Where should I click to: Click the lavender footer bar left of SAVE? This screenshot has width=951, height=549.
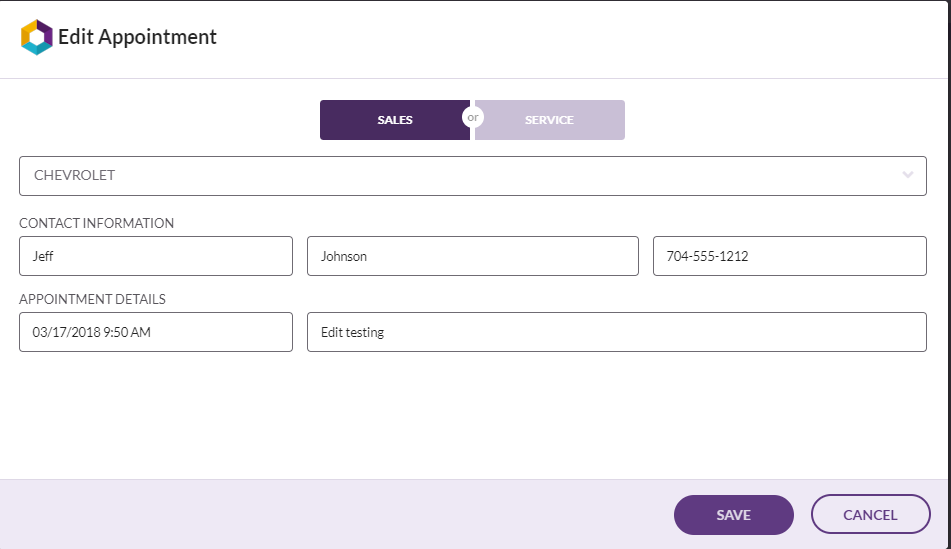pos(334,514)
